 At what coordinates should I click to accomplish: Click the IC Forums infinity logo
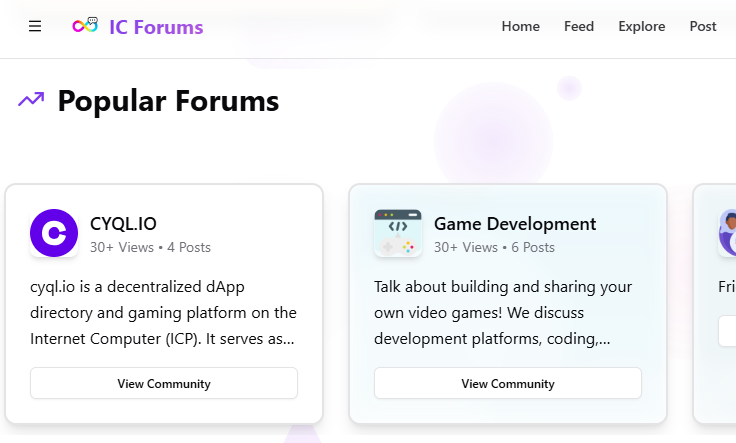(85, 25)
